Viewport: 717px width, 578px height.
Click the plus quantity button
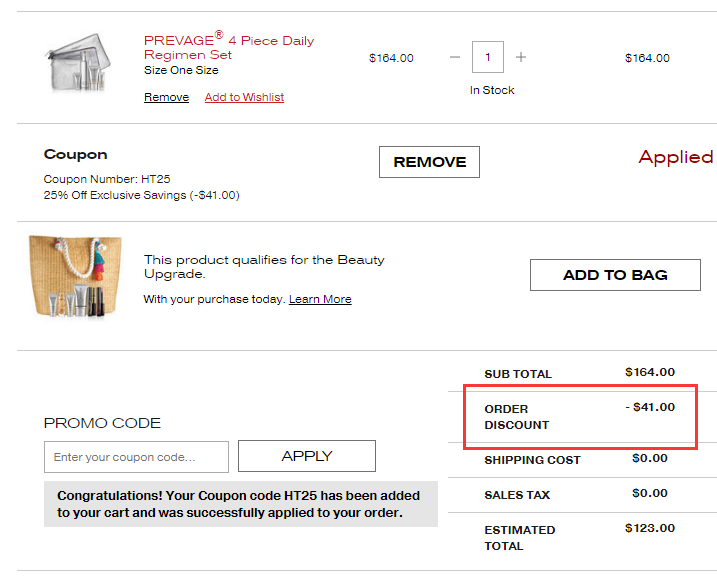tap(521, 57)
